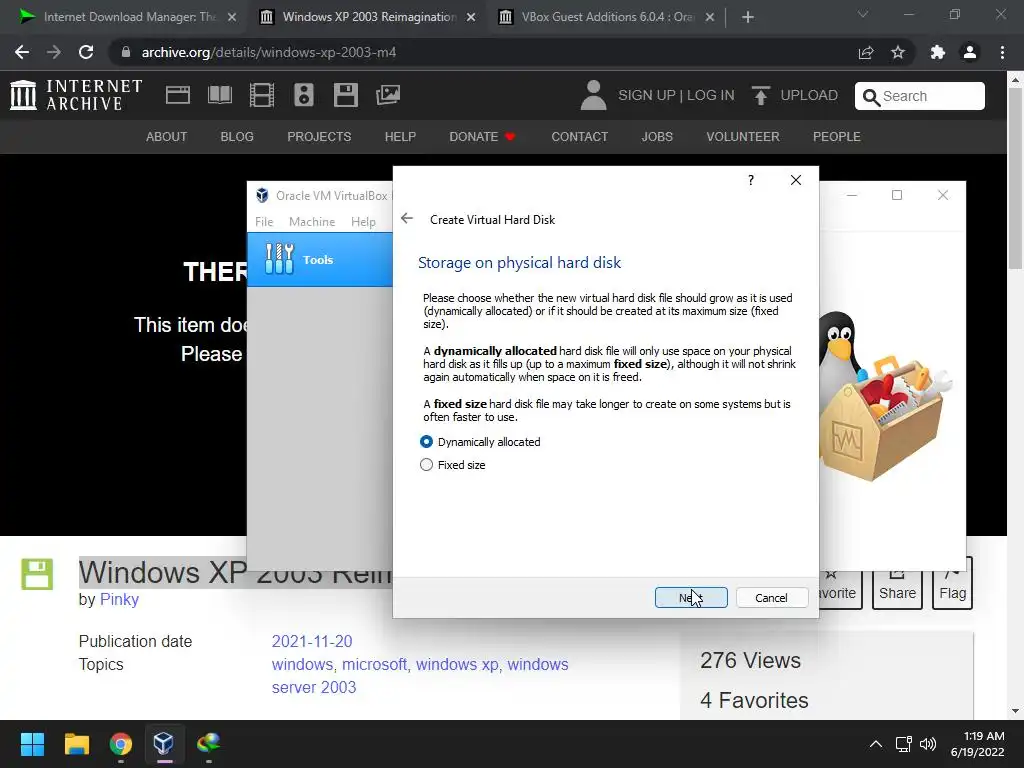Open the VOLUNTEER nav item
The image size is (1024, 768).
point(743,136)
